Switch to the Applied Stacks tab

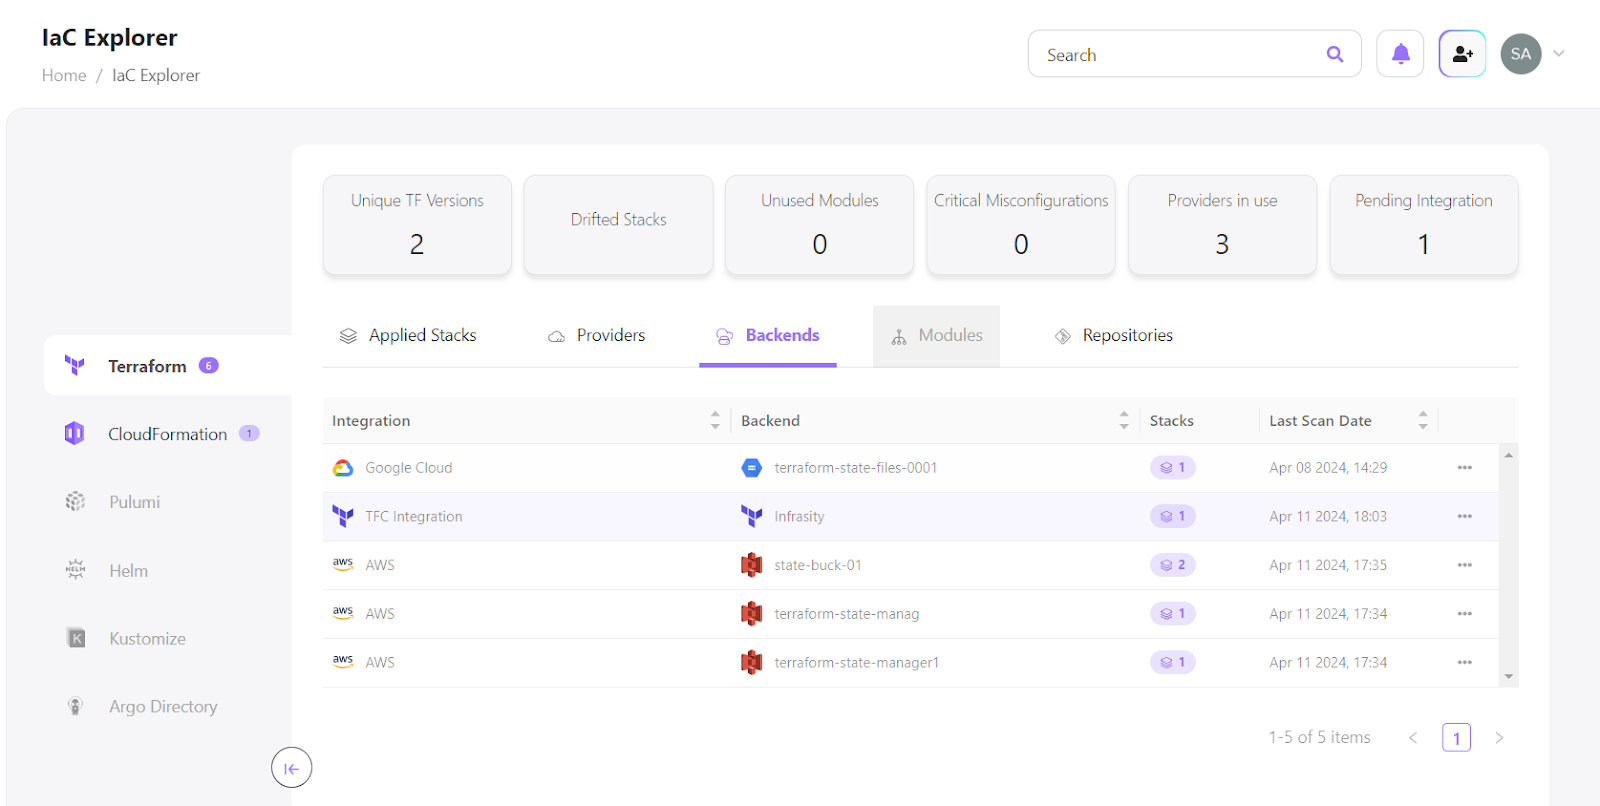pos(408,336)
